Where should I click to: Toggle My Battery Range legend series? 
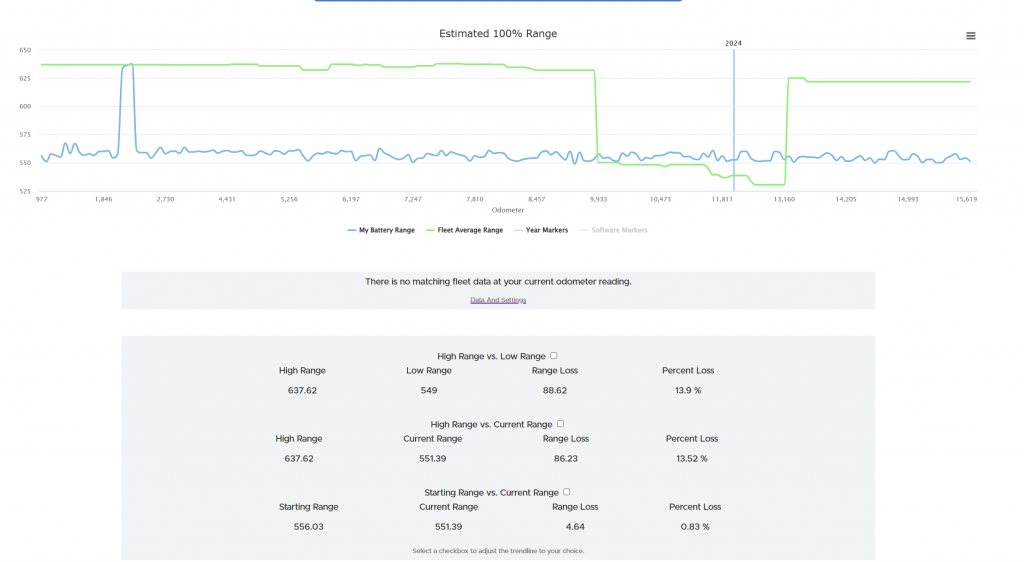[381, 230]
